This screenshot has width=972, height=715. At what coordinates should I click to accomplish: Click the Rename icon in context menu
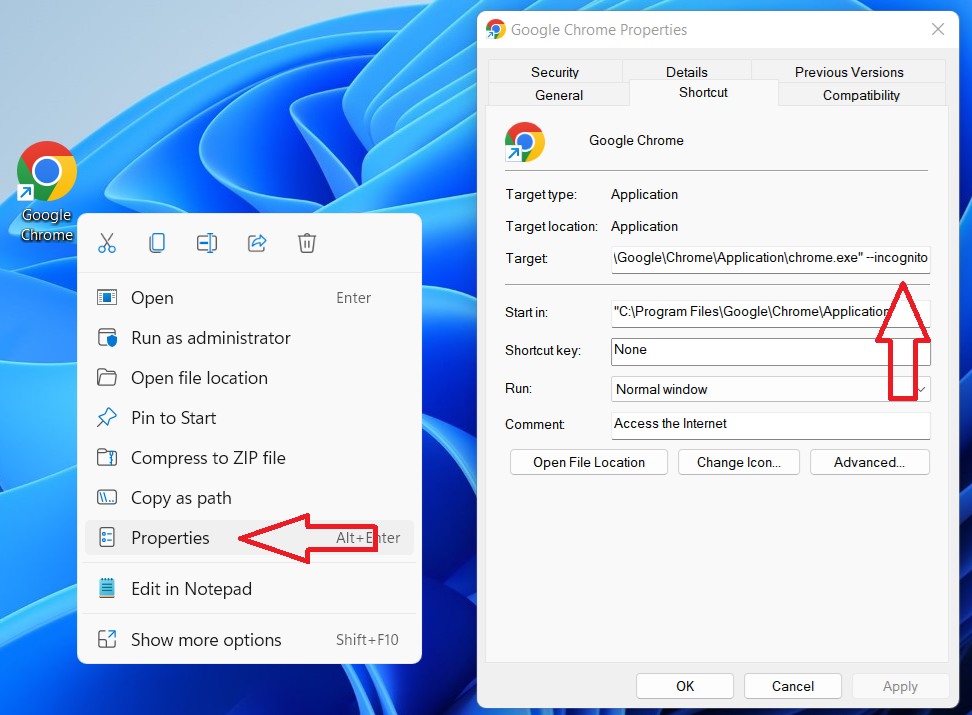point(207,243)
